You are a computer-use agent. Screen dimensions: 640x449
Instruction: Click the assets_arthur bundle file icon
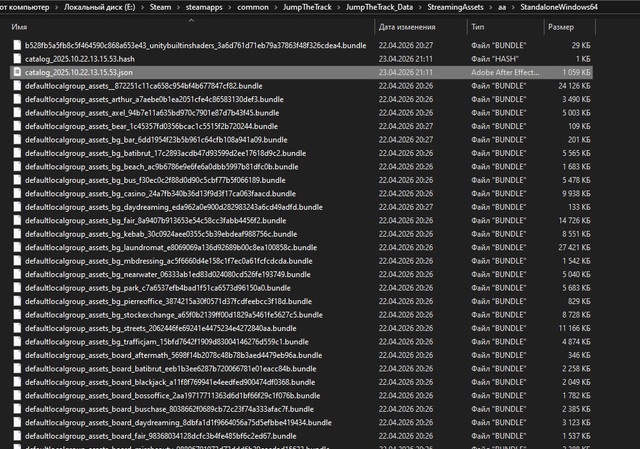coord(17,99)
